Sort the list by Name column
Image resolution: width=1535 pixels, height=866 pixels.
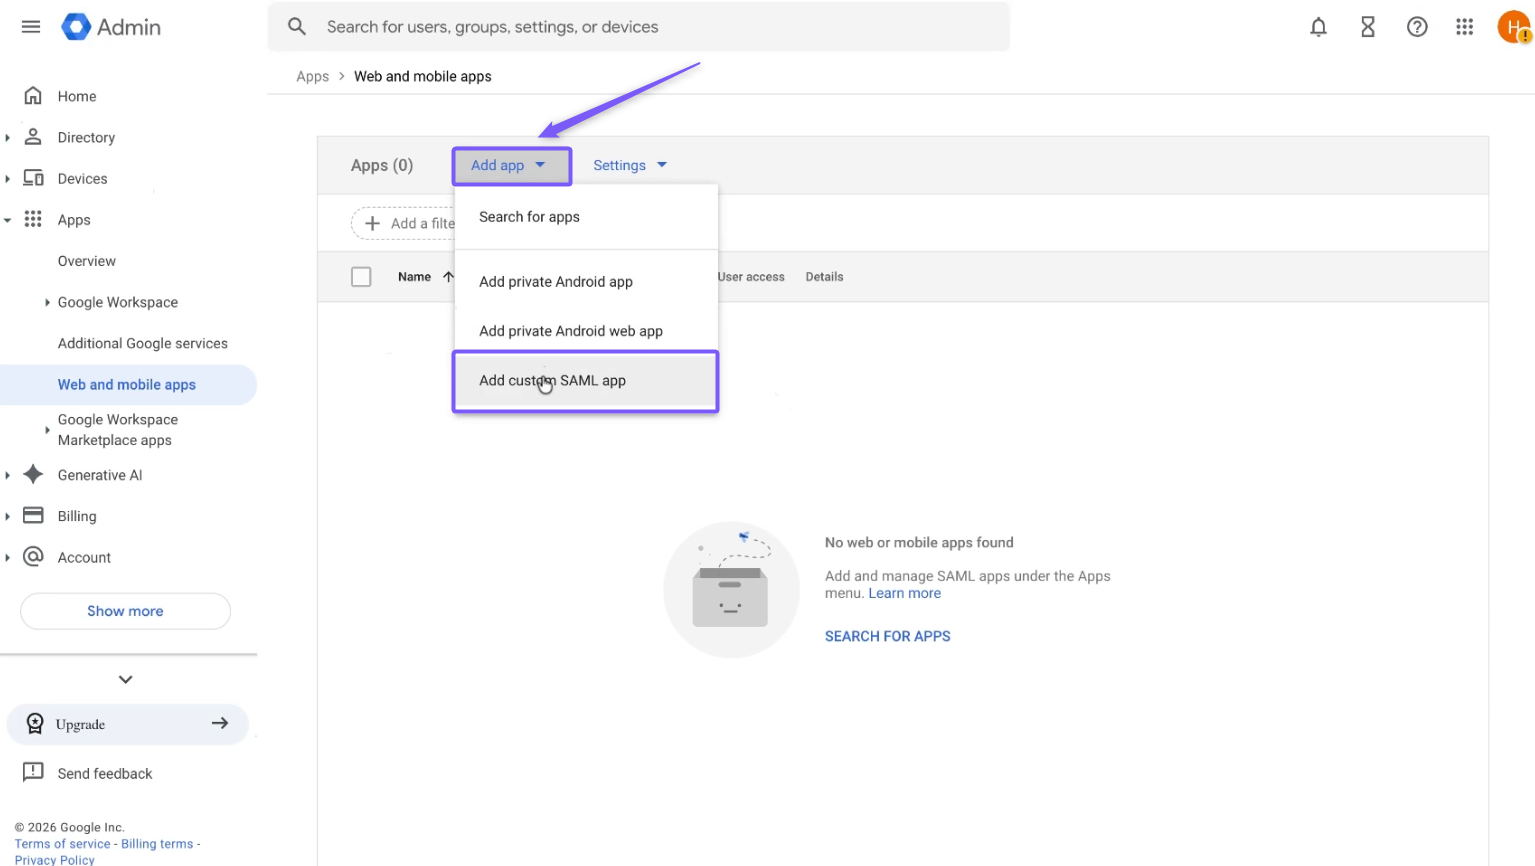(x=415, y=277)
